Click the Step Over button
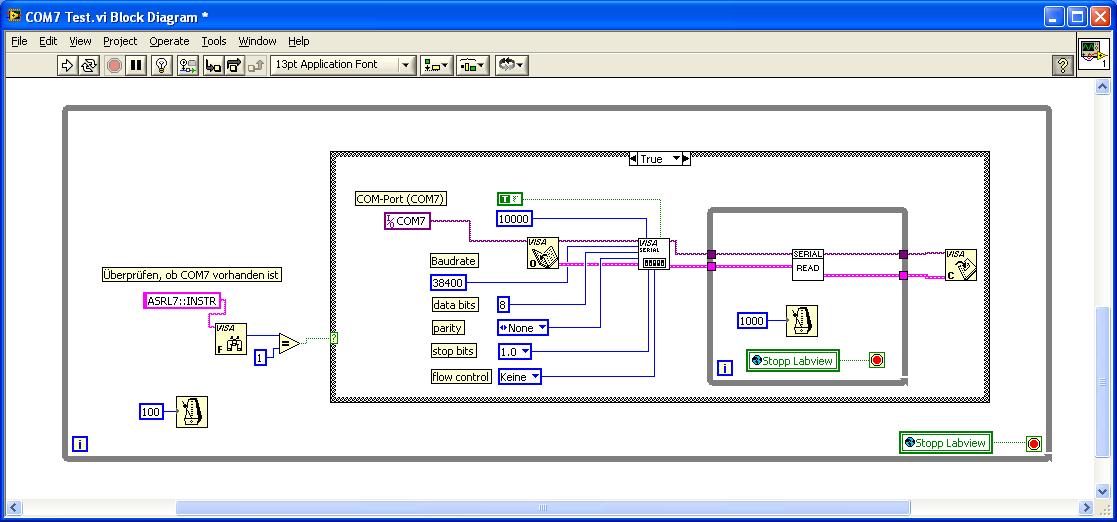1117x522 pixels. pyautogui.click(x=234, y=66)
